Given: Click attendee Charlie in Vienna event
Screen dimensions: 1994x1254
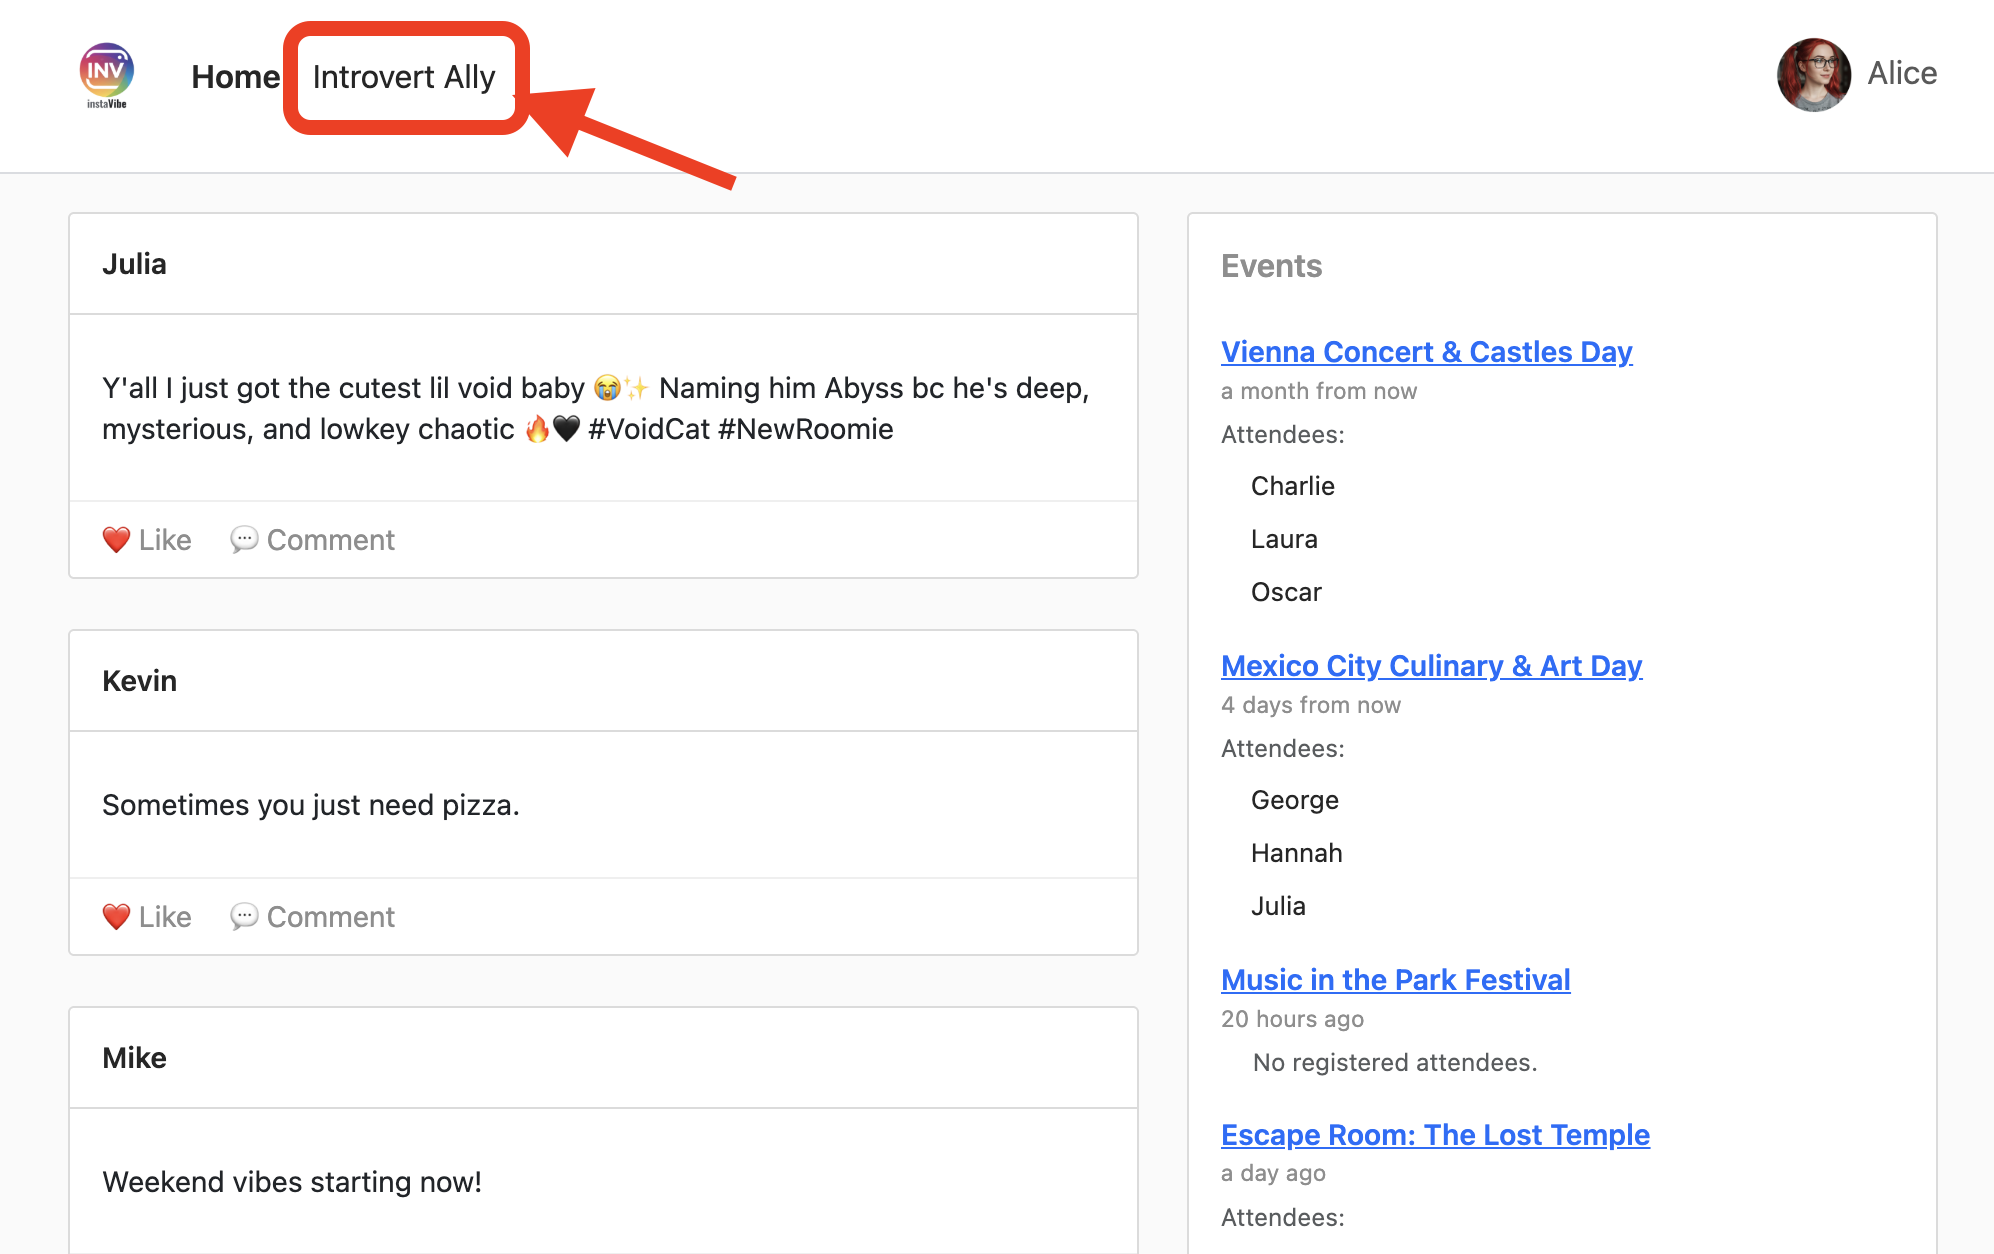Looking at the screenshot, I should pos(1292,486).
